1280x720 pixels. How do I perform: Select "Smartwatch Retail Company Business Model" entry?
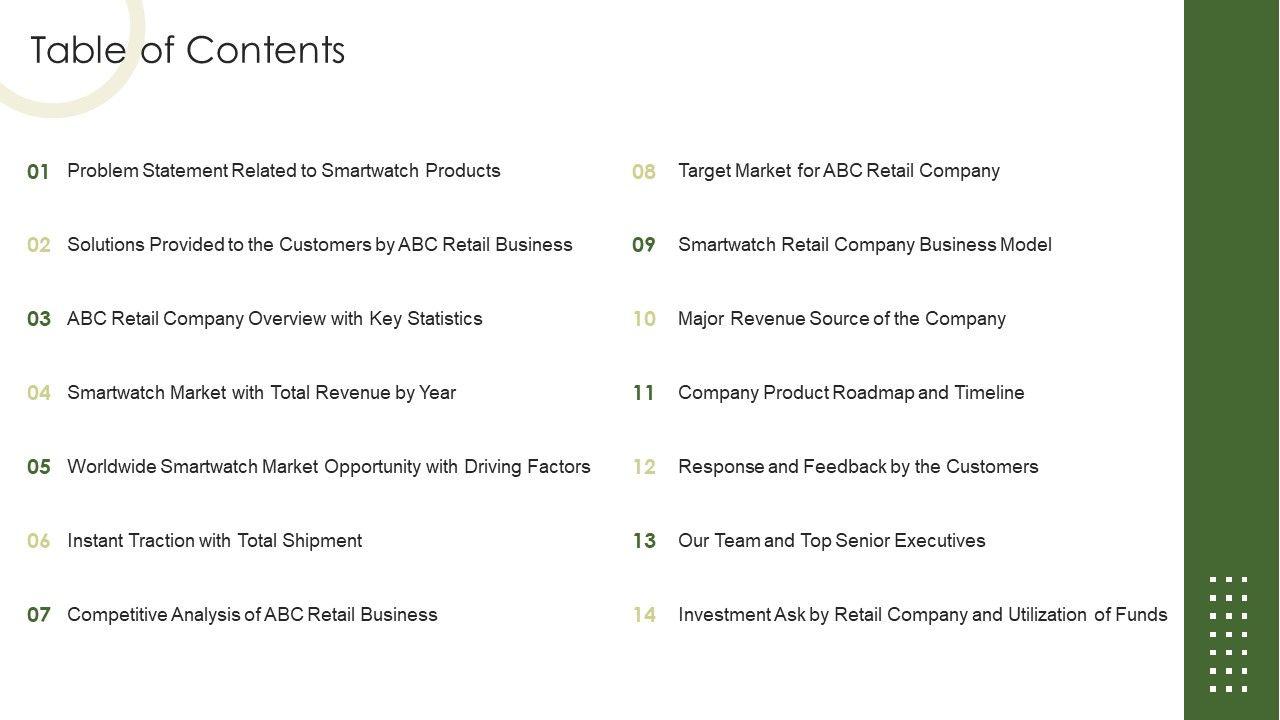(864, 245)
